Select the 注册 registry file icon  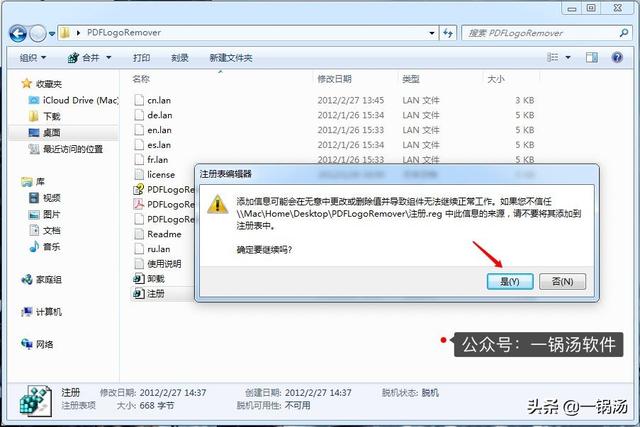point(139,293)
